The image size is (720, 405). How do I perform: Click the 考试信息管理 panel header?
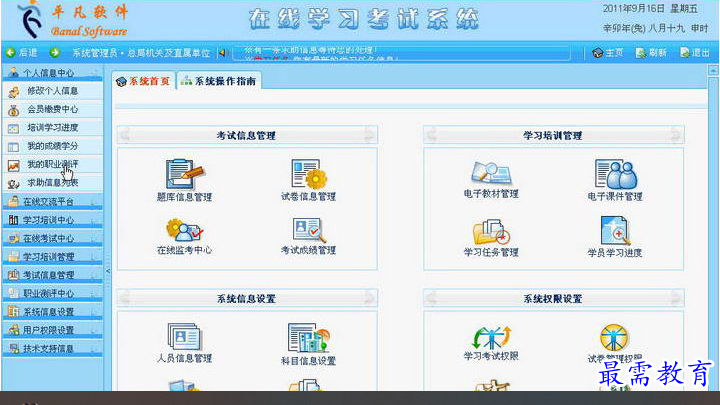coord(247,135)
